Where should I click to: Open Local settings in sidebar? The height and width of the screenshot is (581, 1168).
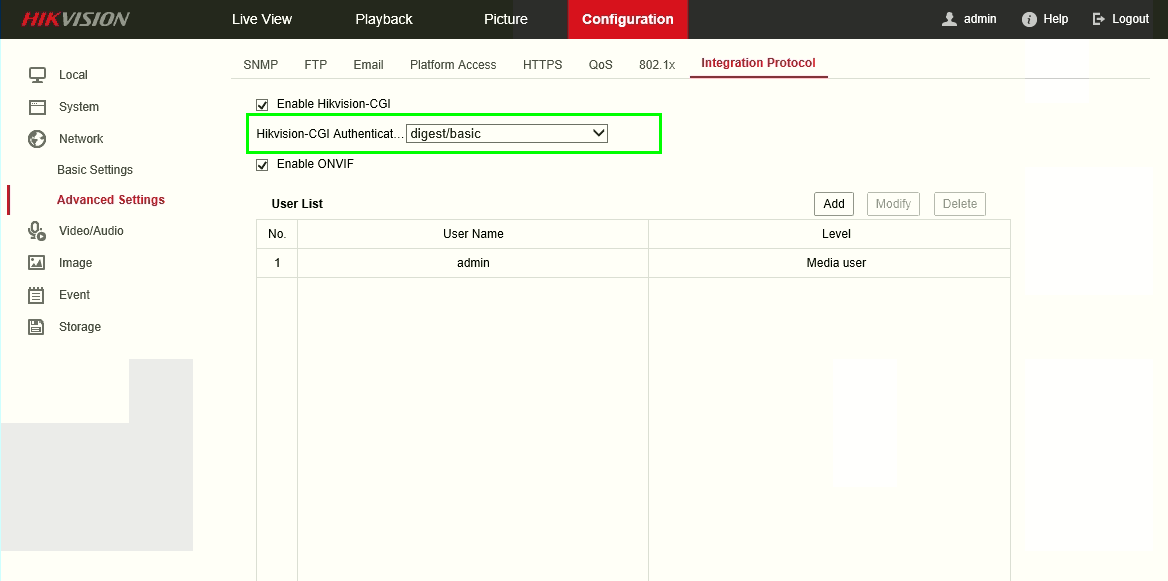click(73, 74)
